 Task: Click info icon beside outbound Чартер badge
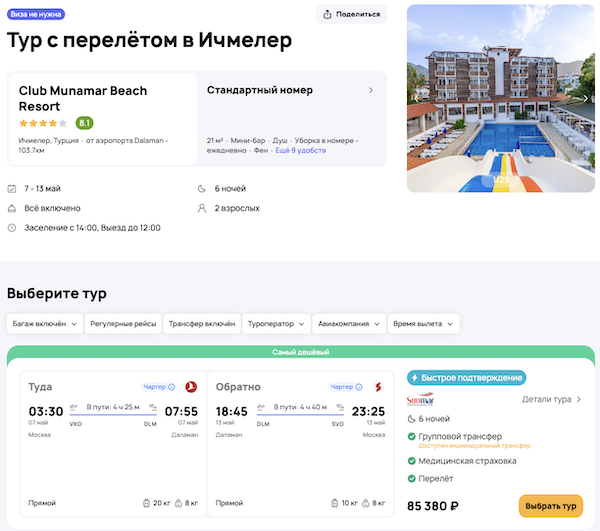(171, 387)
